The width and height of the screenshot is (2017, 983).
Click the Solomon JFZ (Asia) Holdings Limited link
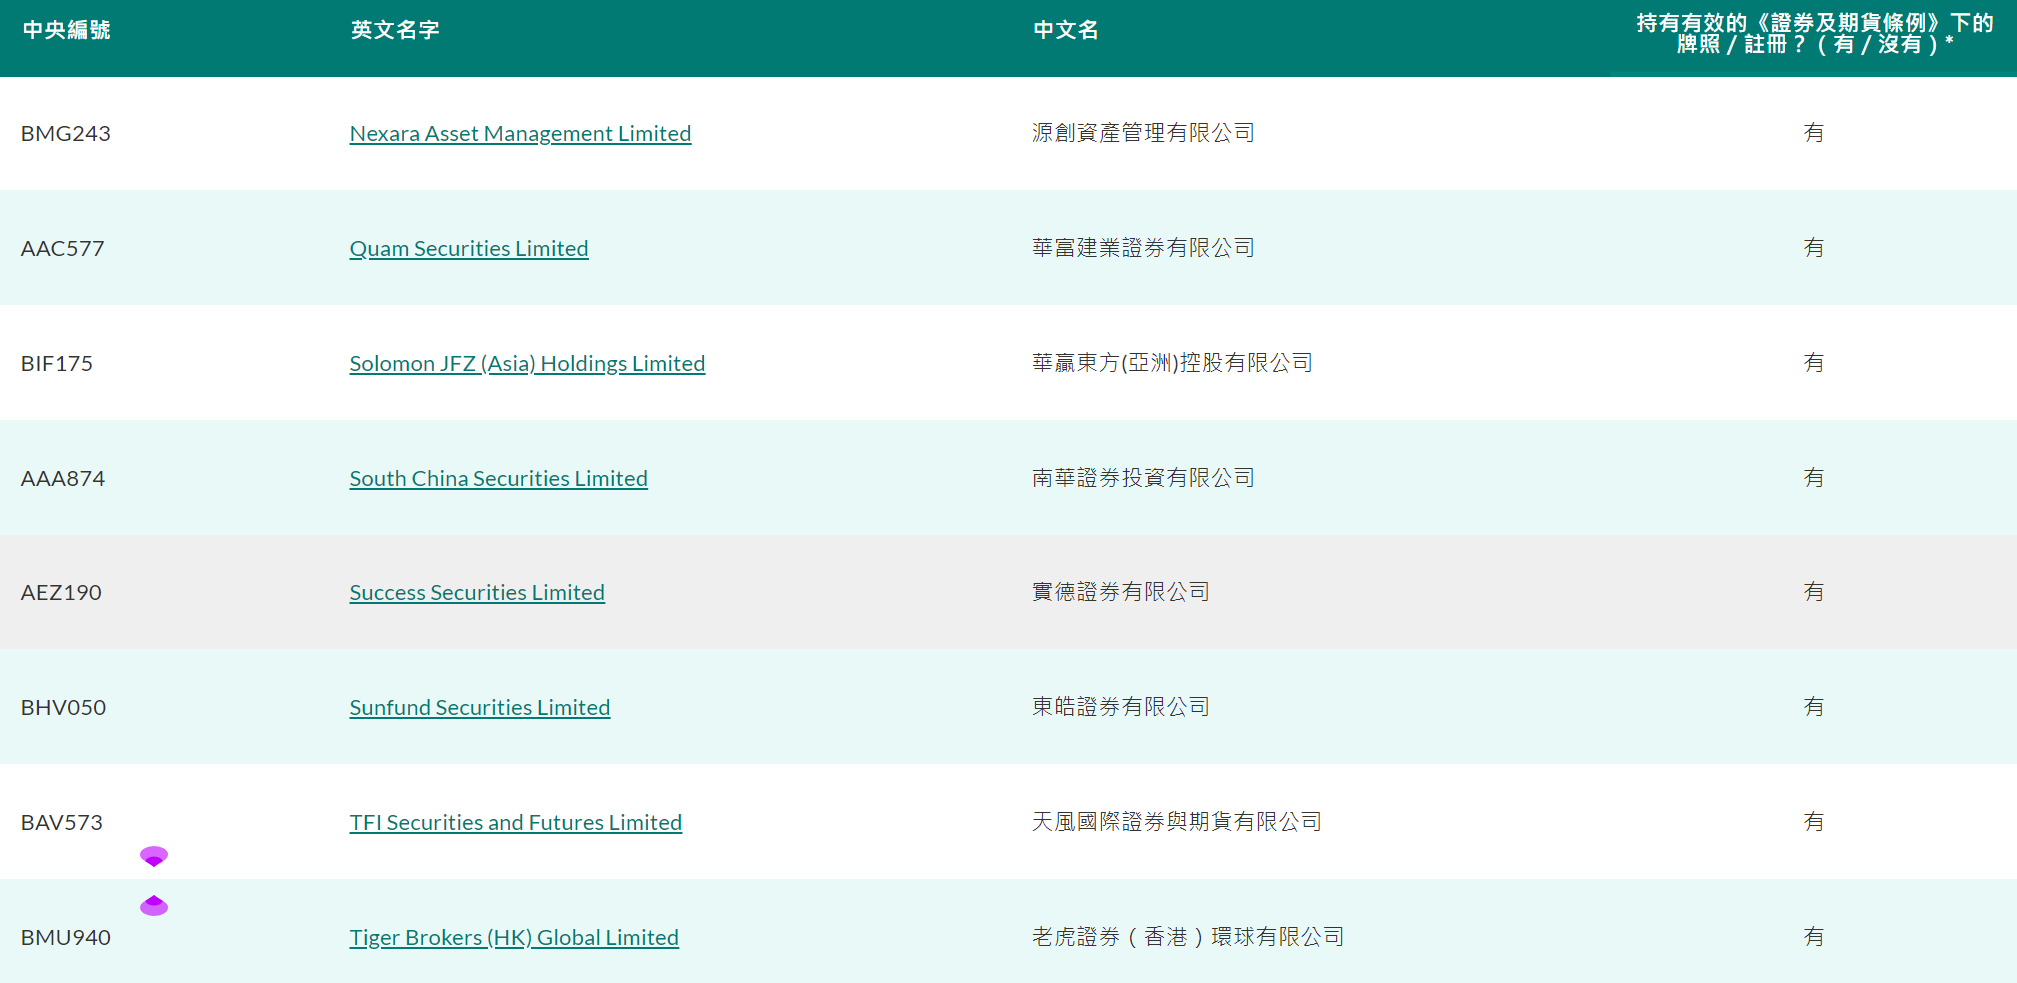pos(527,363)
